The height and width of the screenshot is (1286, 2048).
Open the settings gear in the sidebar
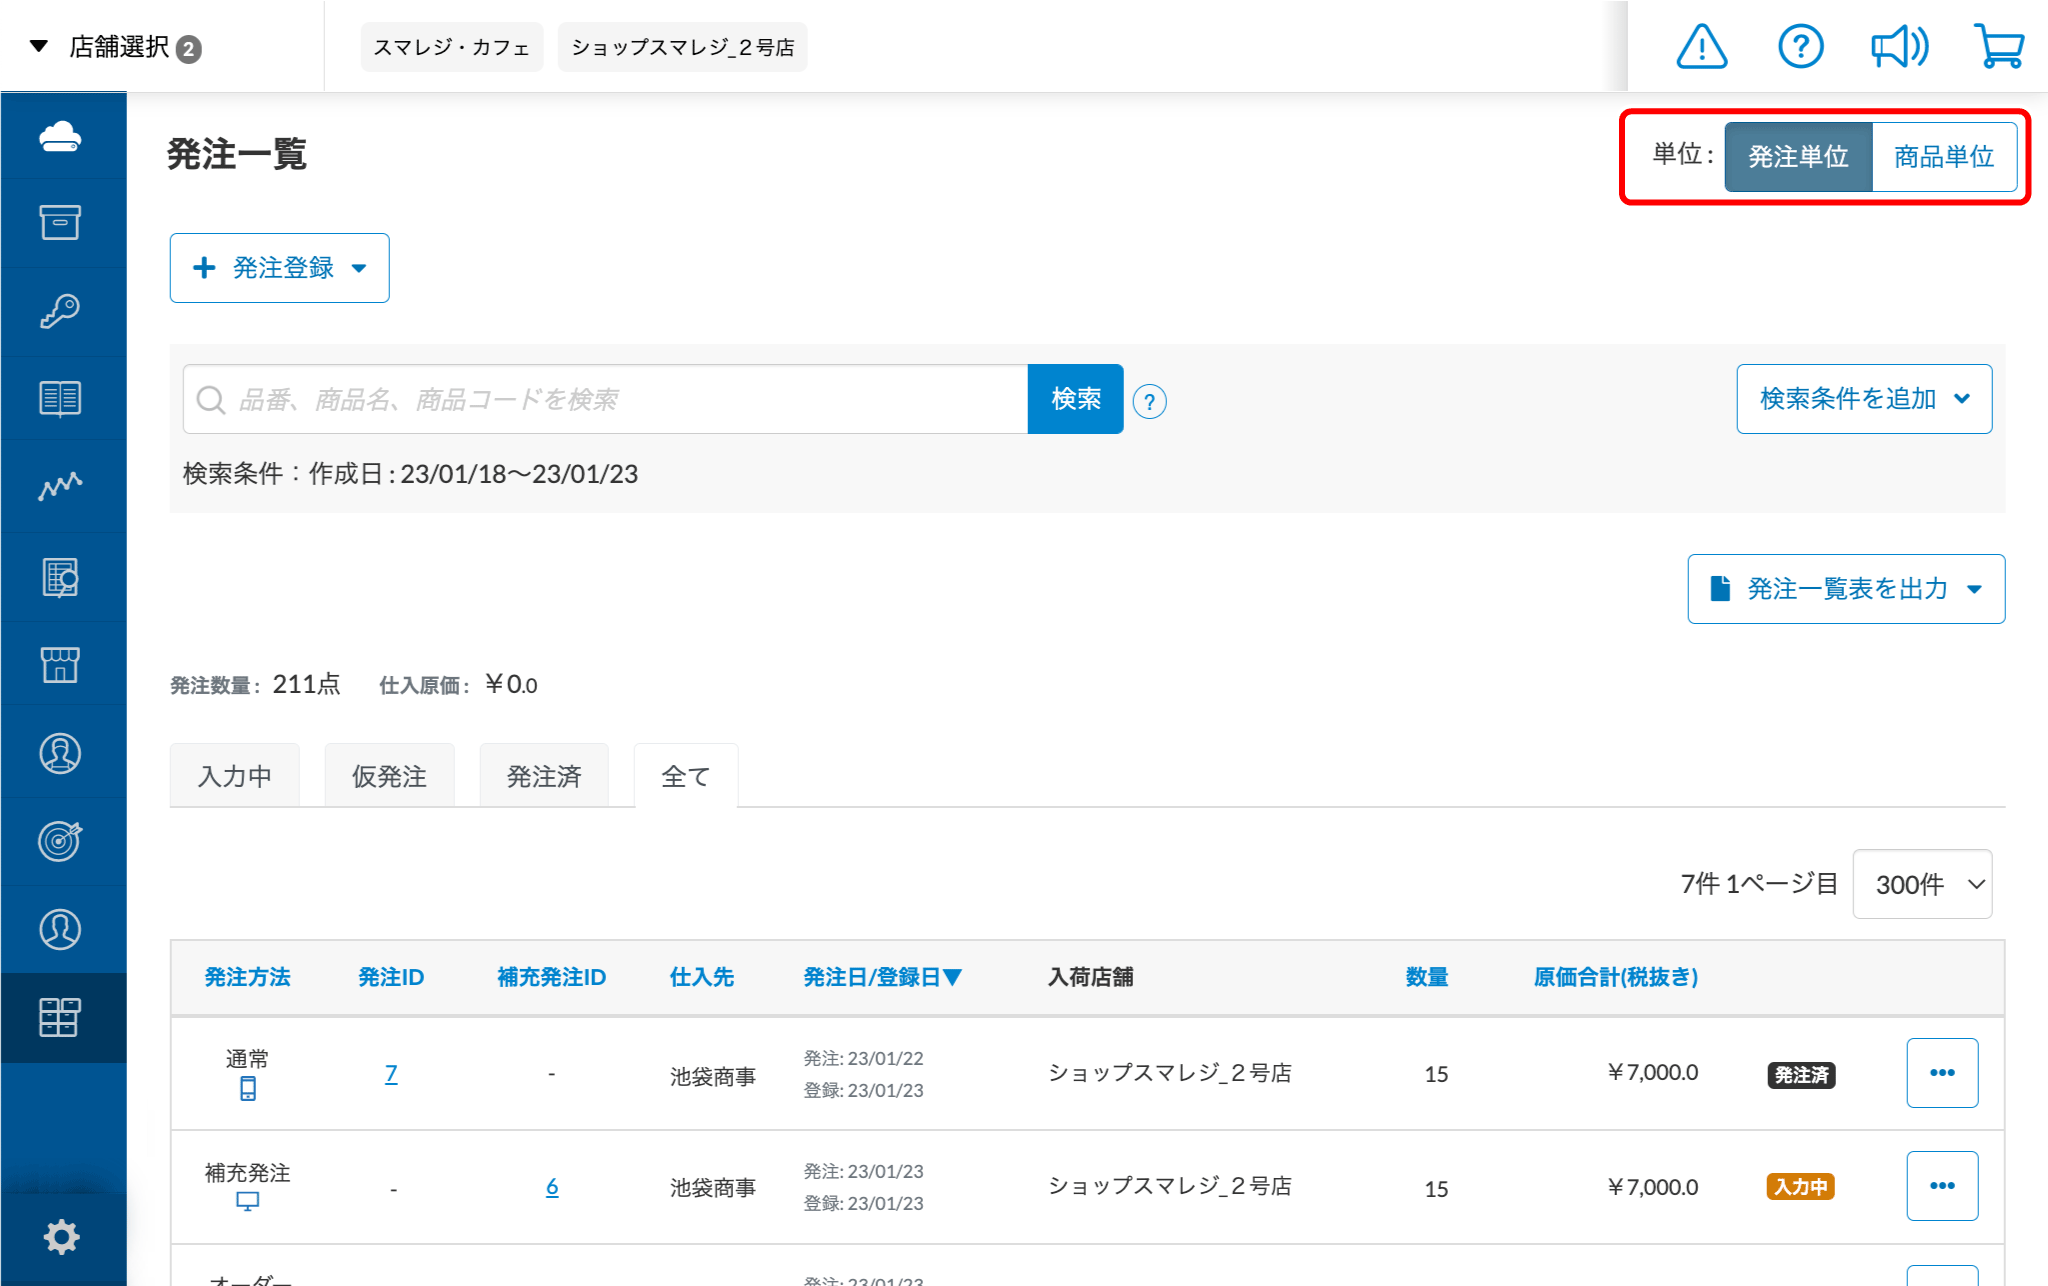(x=61, y=1237)
